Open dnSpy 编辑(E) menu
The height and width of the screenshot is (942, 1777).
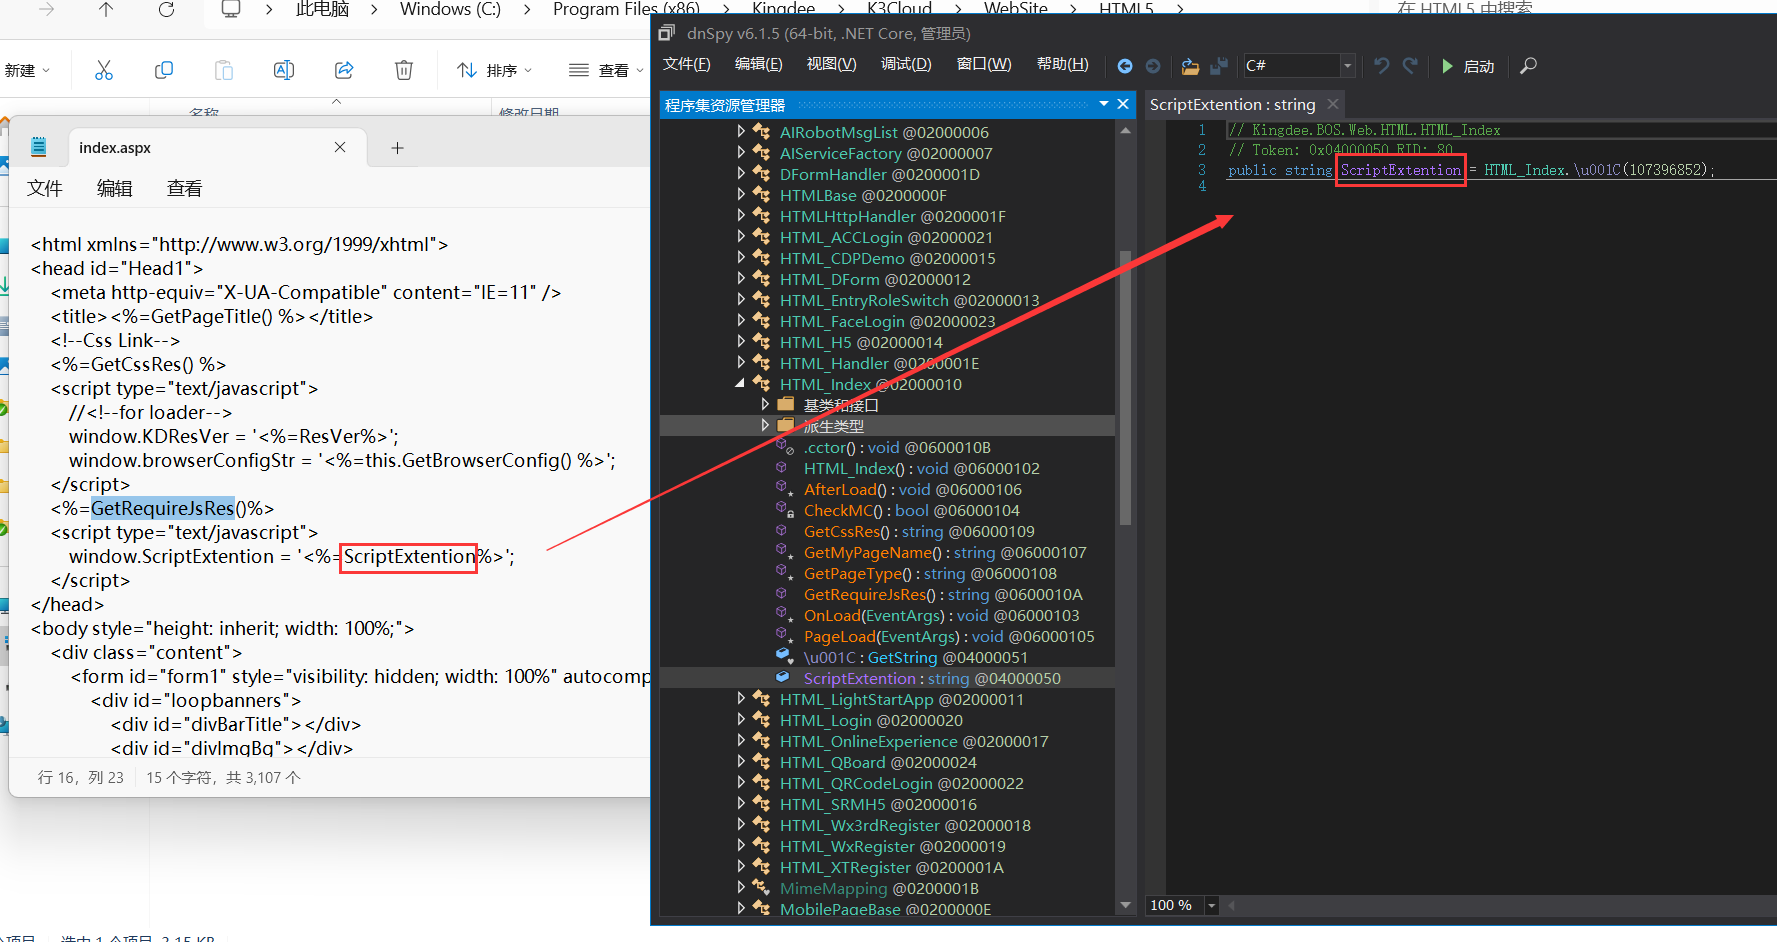click(x=759, y=65)
